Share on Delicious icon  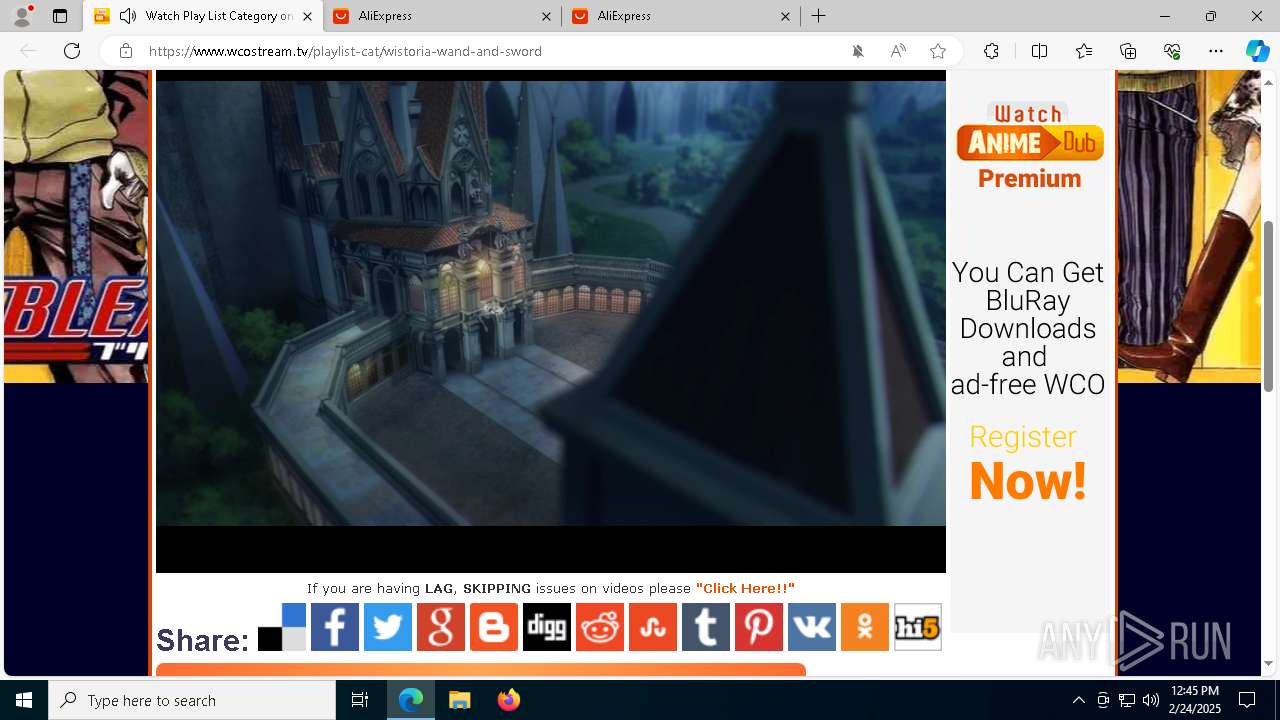pos(282,627)
